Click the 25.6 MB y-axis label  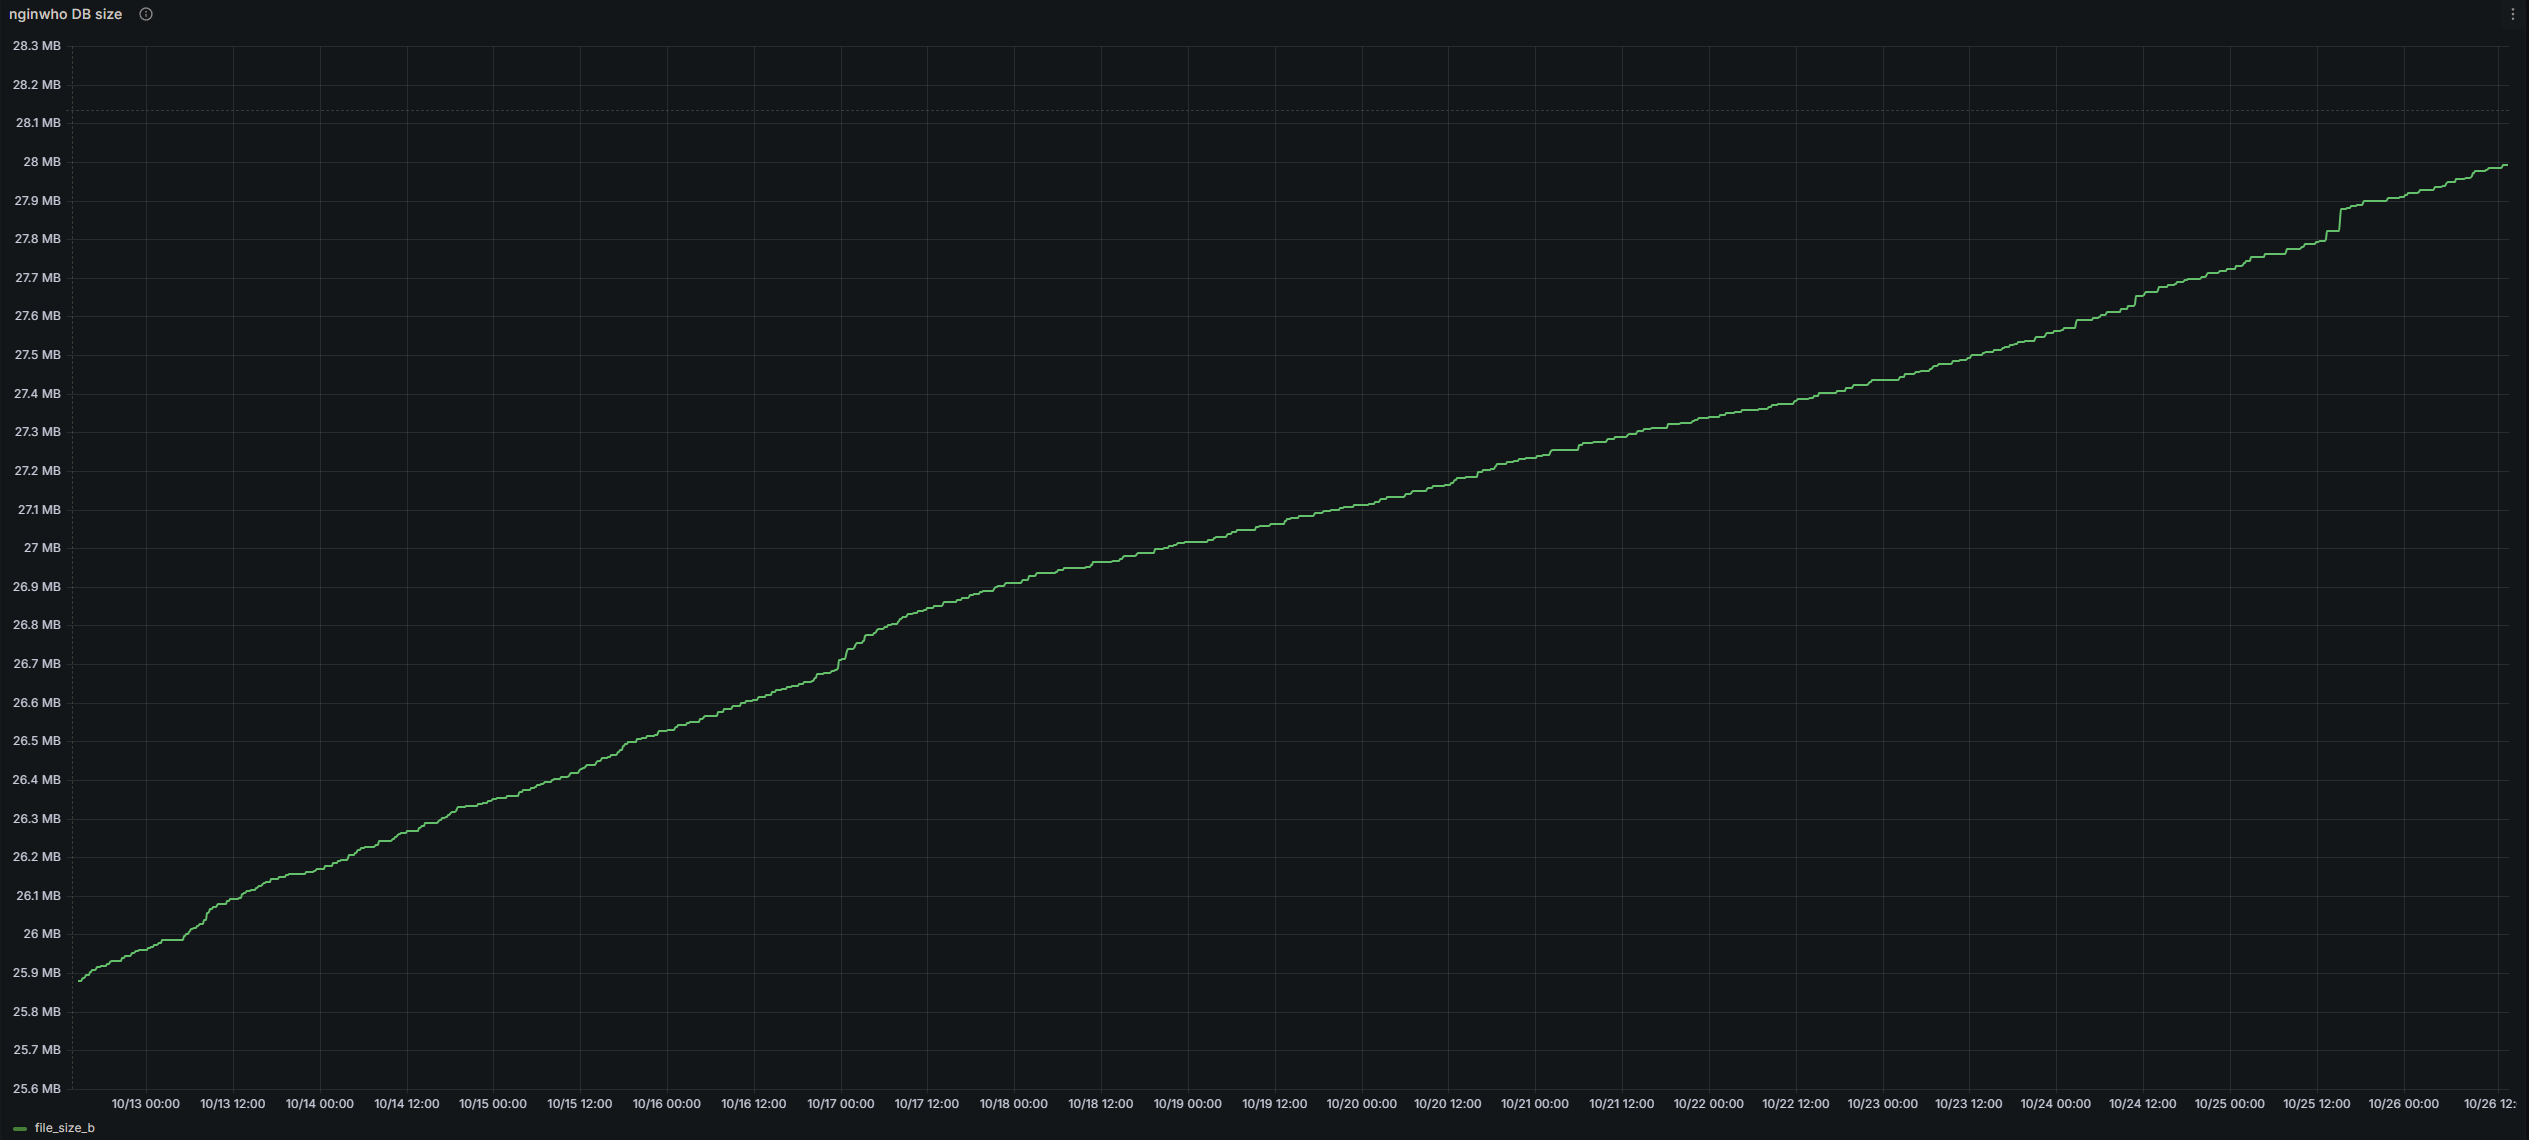tap(37, 1089)
